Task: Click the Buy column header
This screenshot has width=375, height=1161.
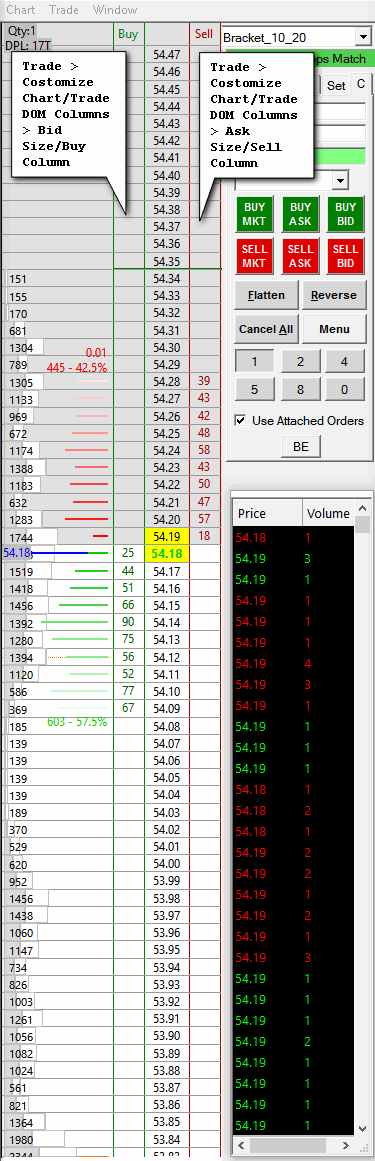Action: [128, 34]
